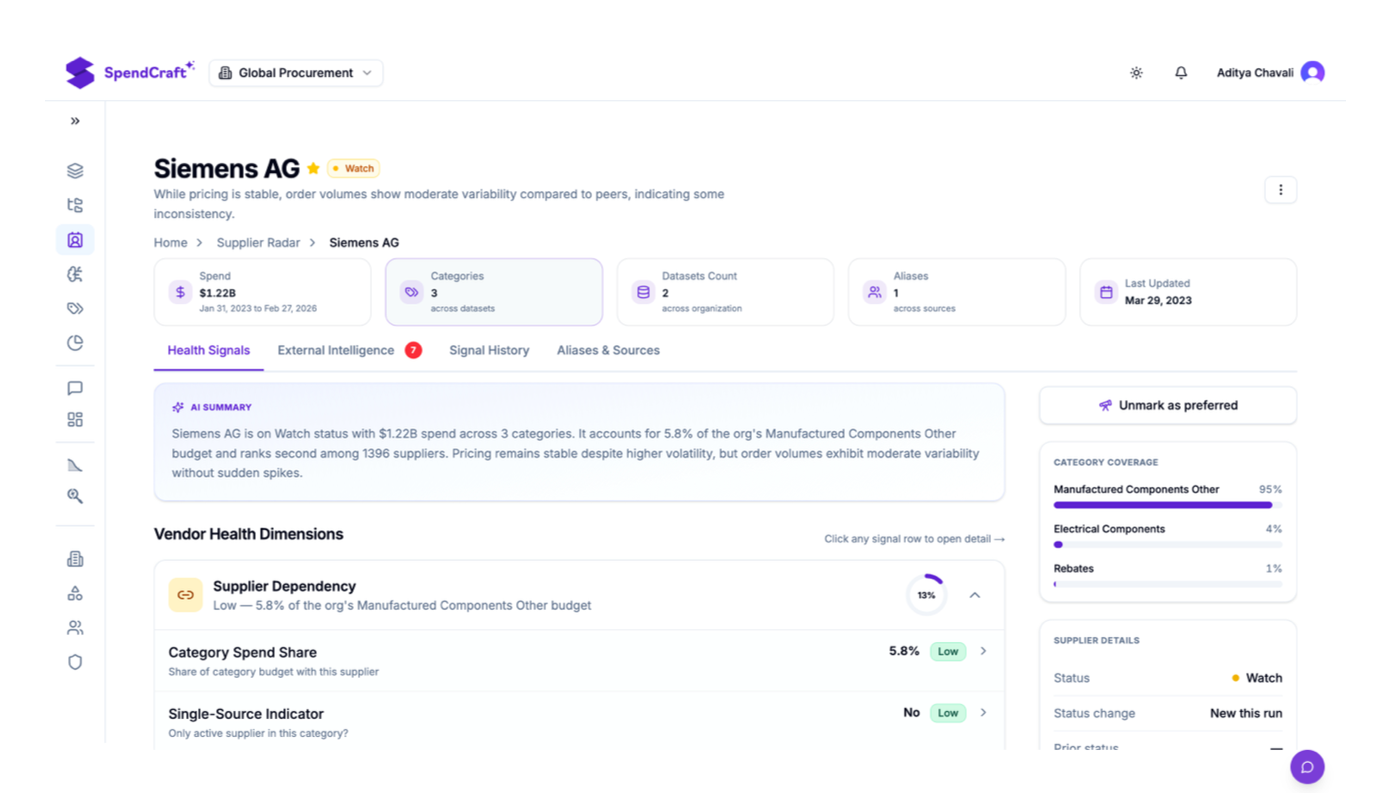
Task: Toggle the light/dark theme sun icon
Action: pyautogui.click(x=1136, y=73)
